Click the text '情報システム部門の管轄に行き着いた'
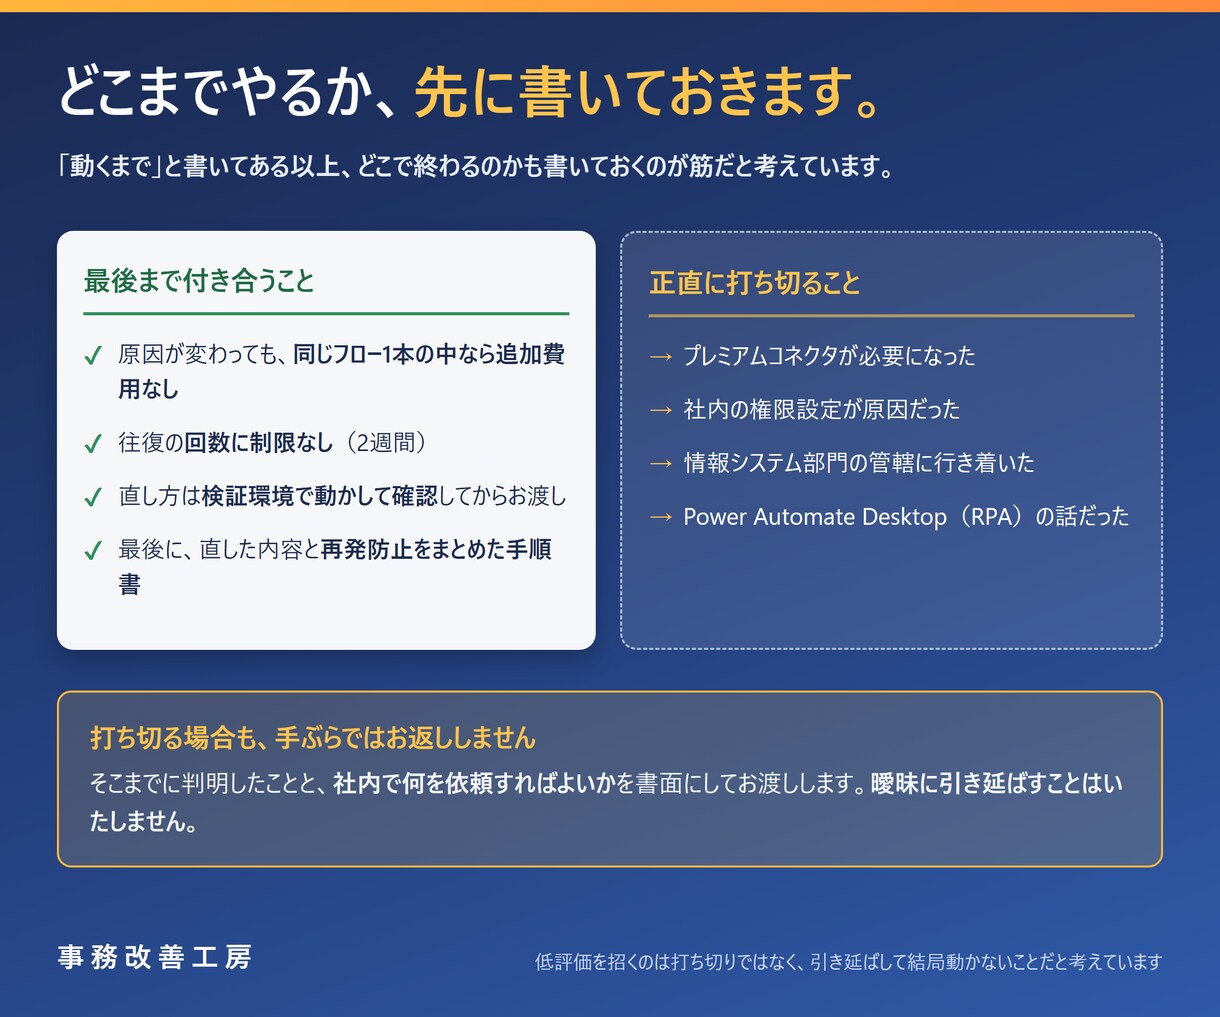 [x=859, y=463]
